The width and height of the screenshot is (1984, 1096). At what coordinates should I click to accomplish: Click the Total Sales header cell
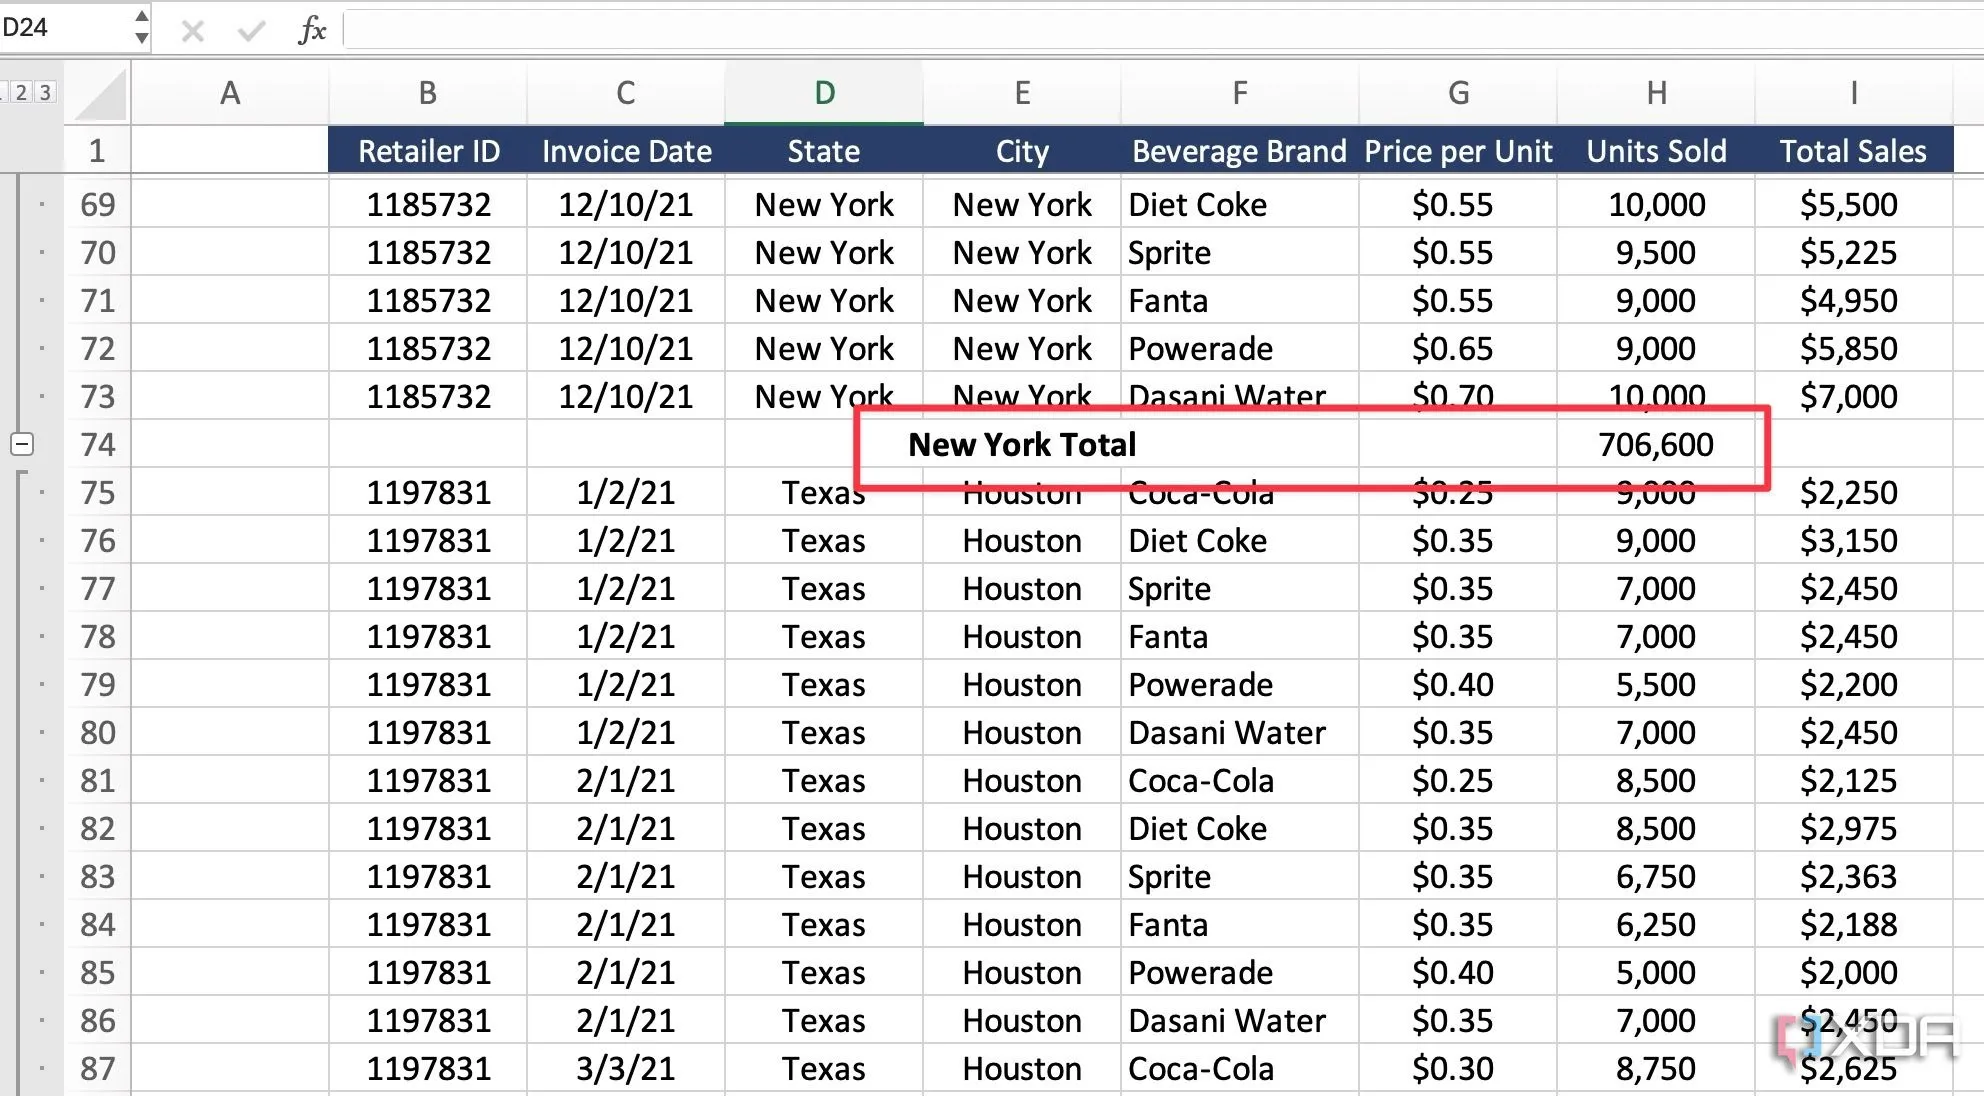(1852, 151)
